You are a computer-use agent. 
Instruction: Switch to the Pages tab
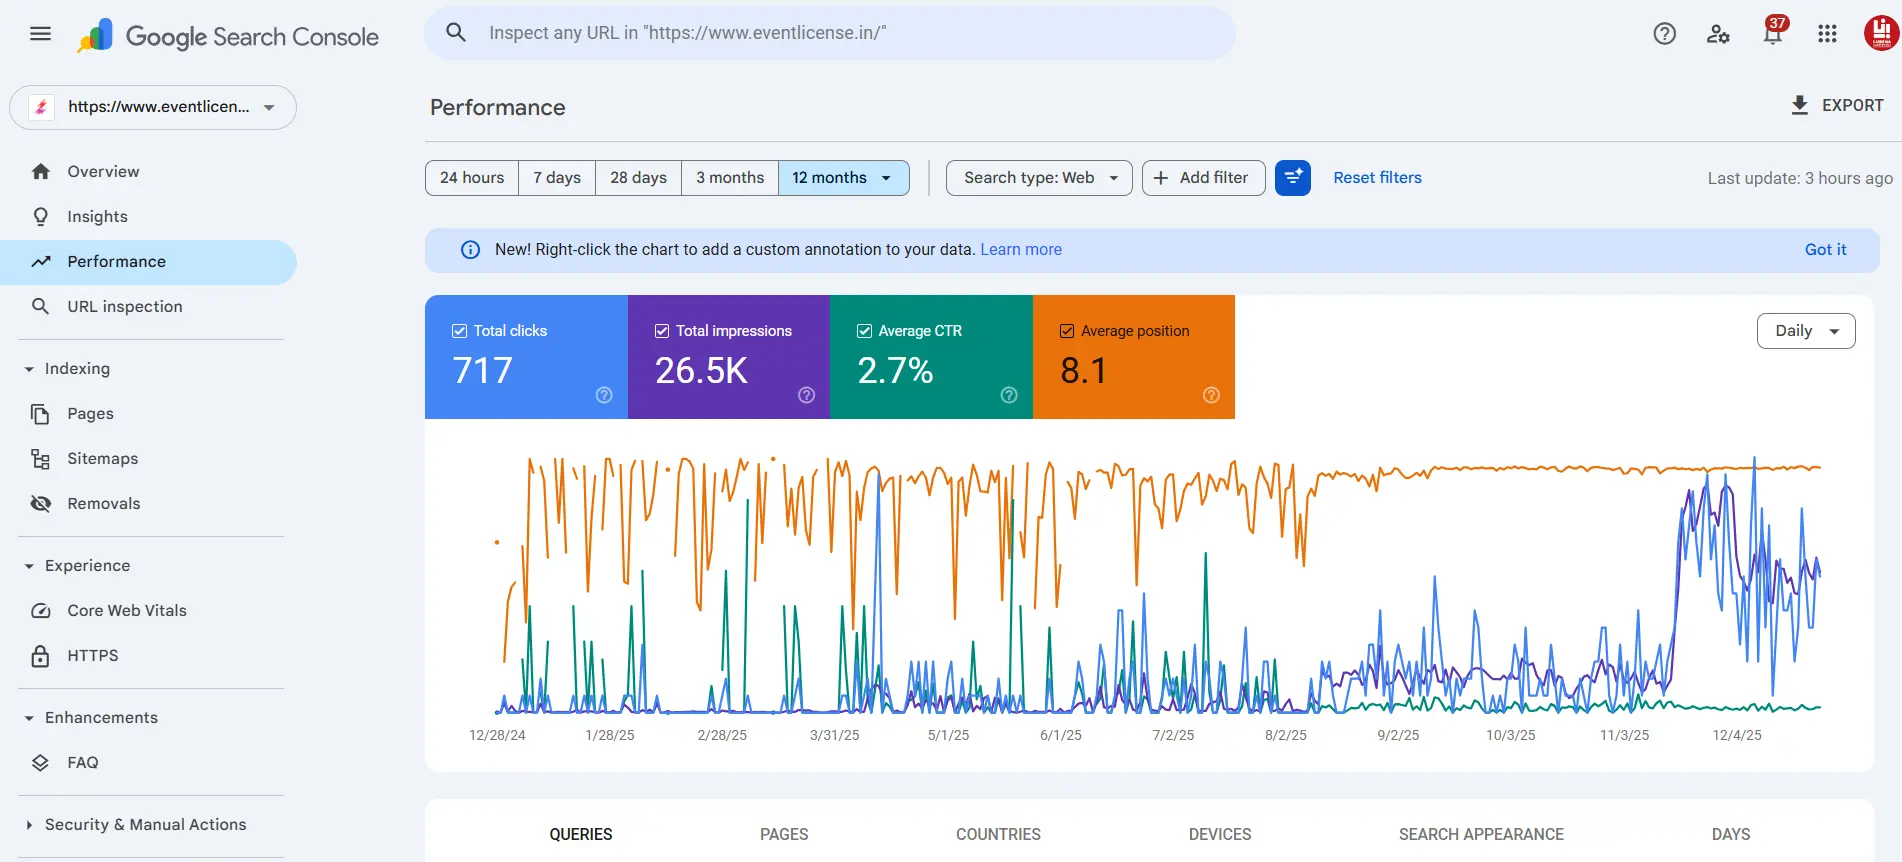point(783,834)
